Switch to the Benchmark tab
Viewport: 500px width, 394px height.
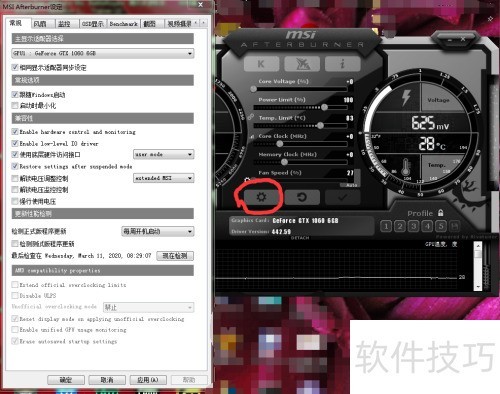[124, 24]
